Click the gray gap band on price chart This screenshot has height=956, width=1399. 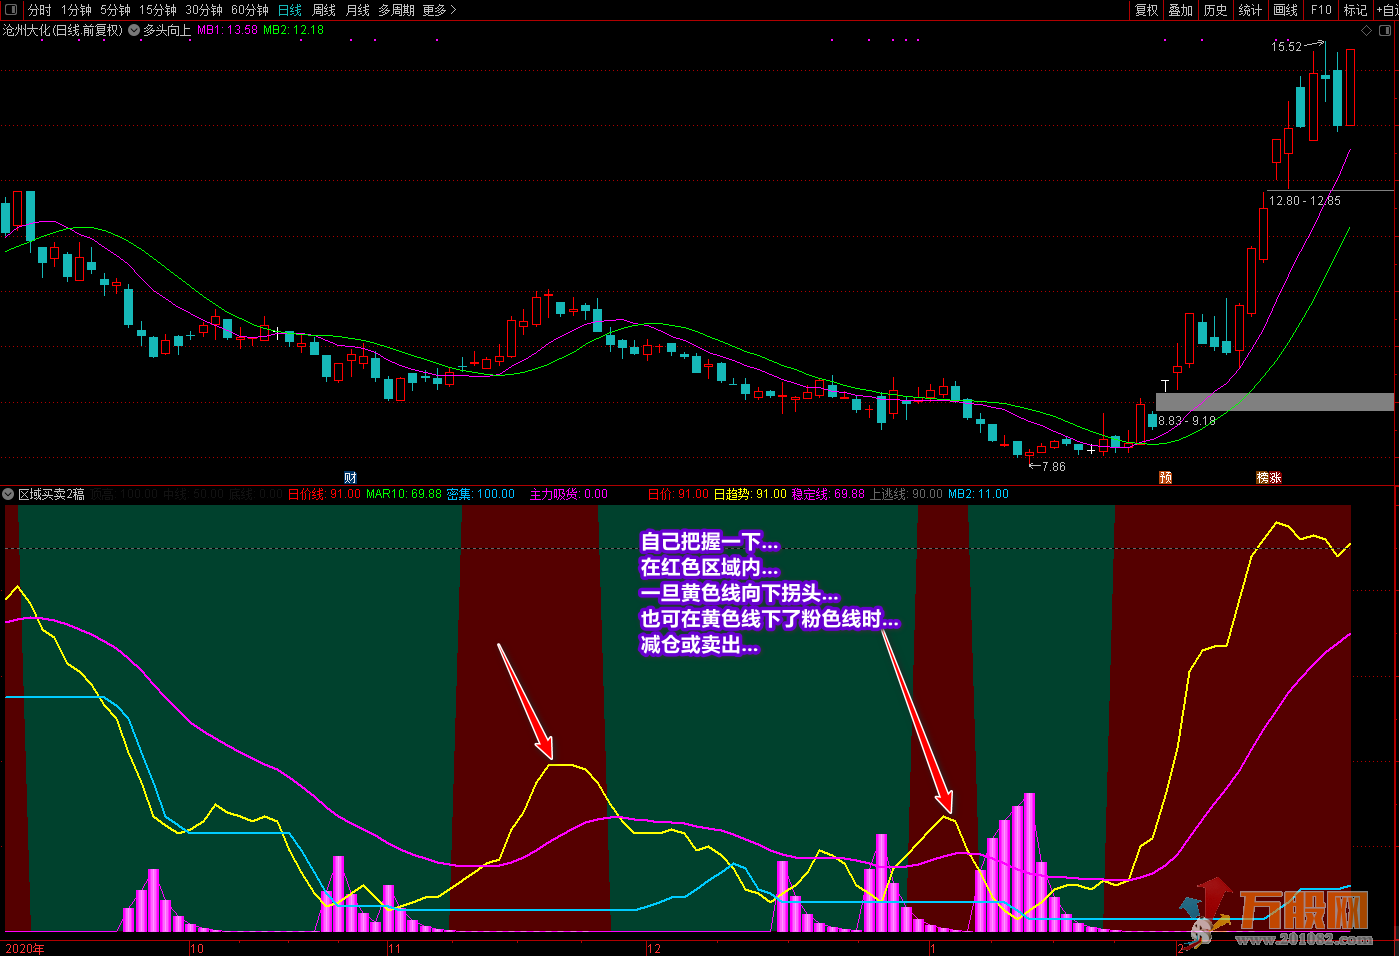1274,402
